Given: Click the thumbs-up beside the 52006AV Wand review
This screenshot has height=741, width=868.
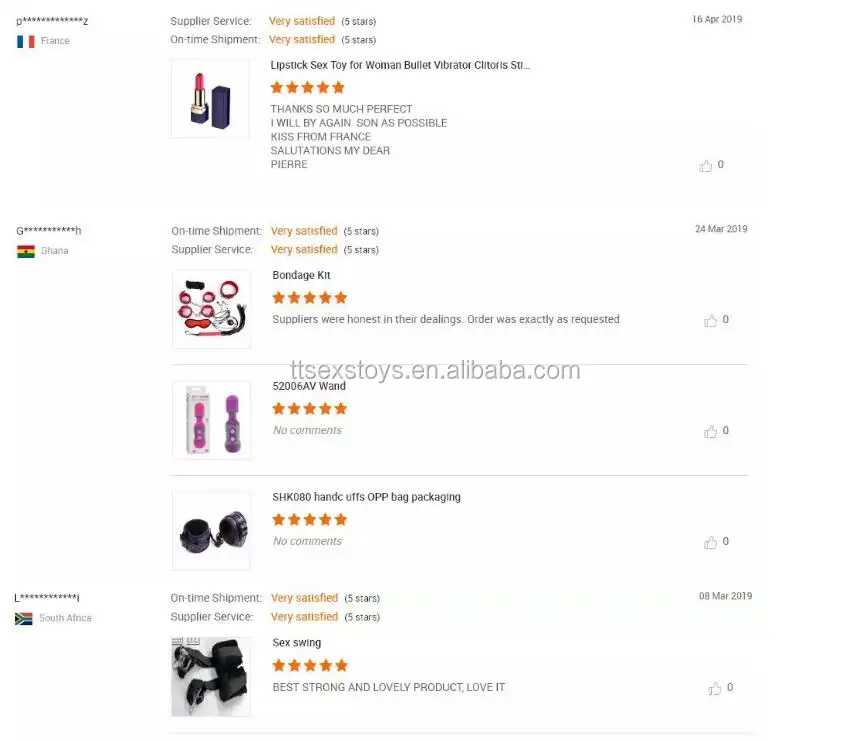Looking at the screenshot, I should coord(710,432).
